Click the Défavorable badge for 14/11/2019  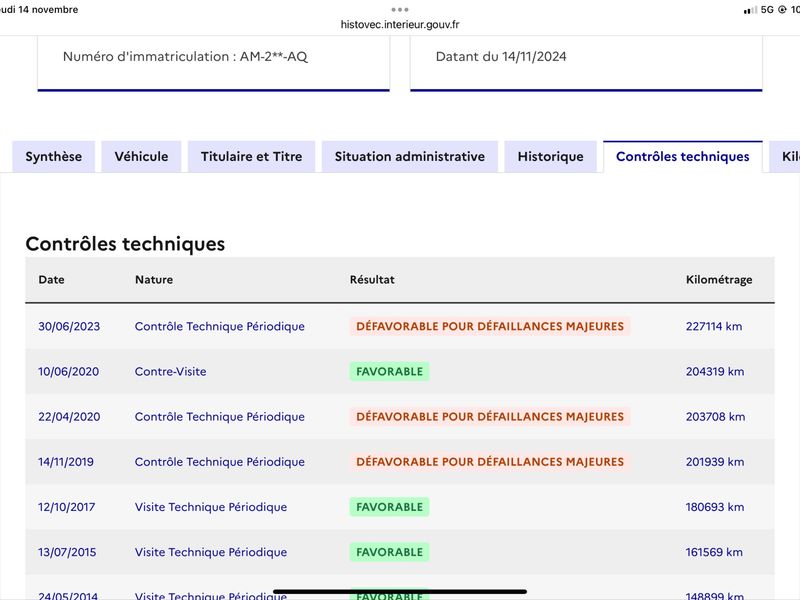pyautogui.click(x=490, y=462)
